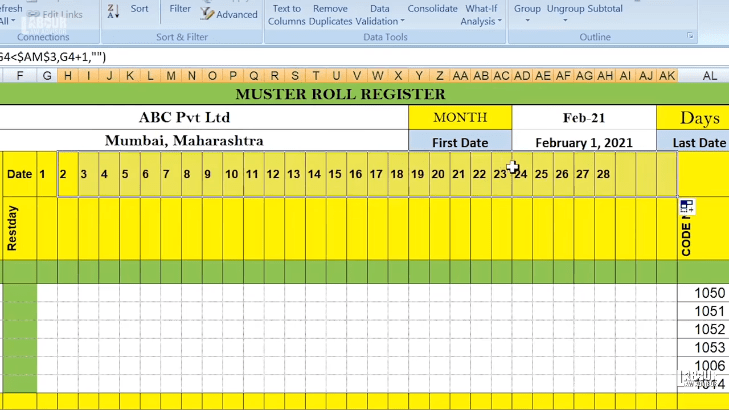Viewport: 729px width, 410px height.
Task: Open the Sort dialog button
Action: (139, 9)
